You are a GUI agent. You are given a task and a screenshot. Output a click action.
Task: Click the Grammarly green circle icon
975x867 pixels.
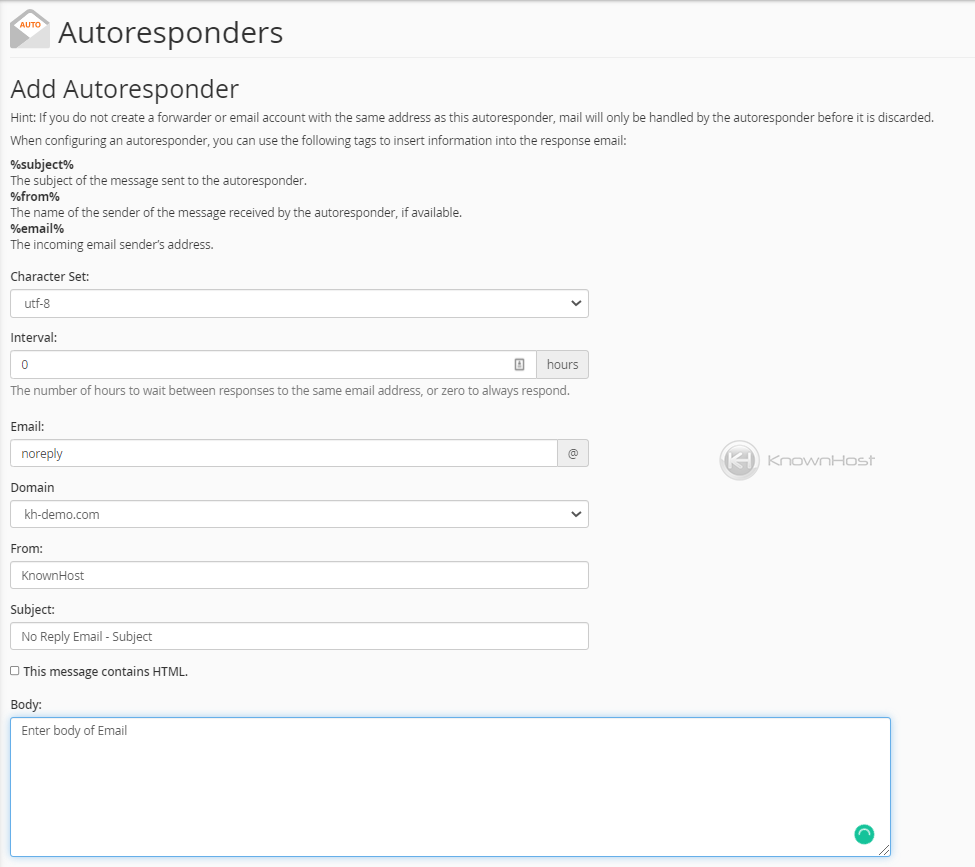coord(864,834)
